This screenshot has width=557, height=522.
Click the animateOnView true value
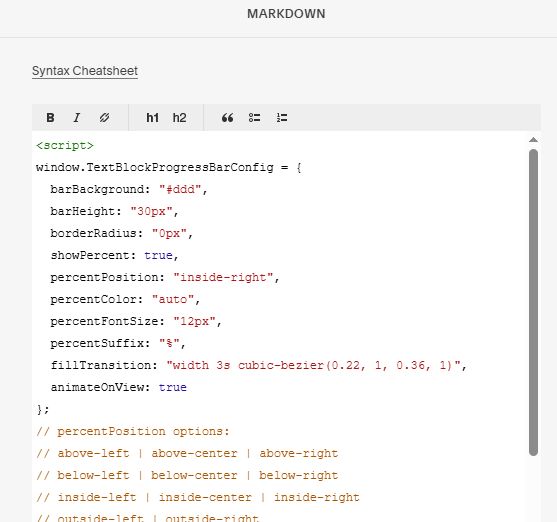point(173,387)
